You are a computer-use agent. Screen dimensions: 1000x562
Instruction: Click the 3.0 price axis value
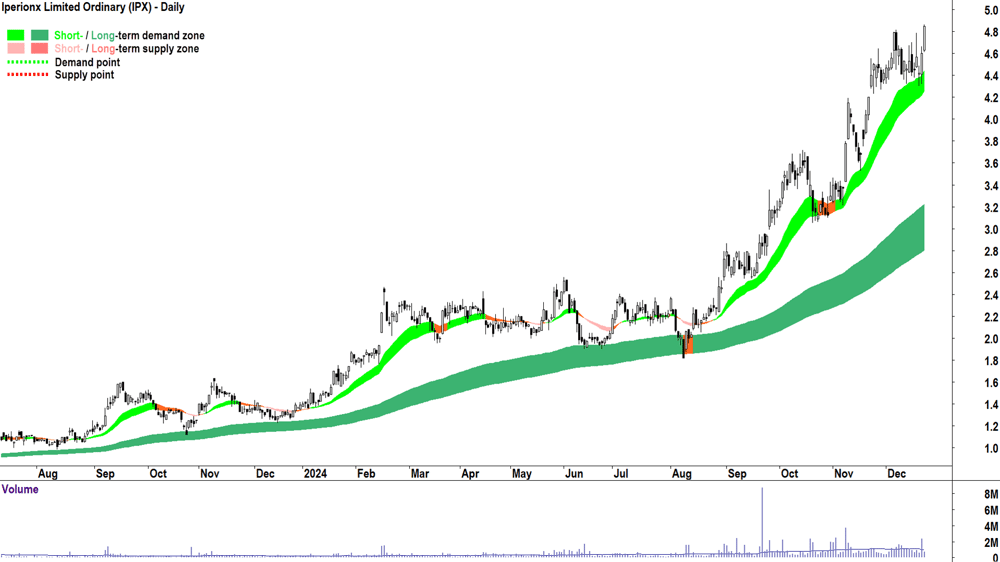click(x=991, y=230)
